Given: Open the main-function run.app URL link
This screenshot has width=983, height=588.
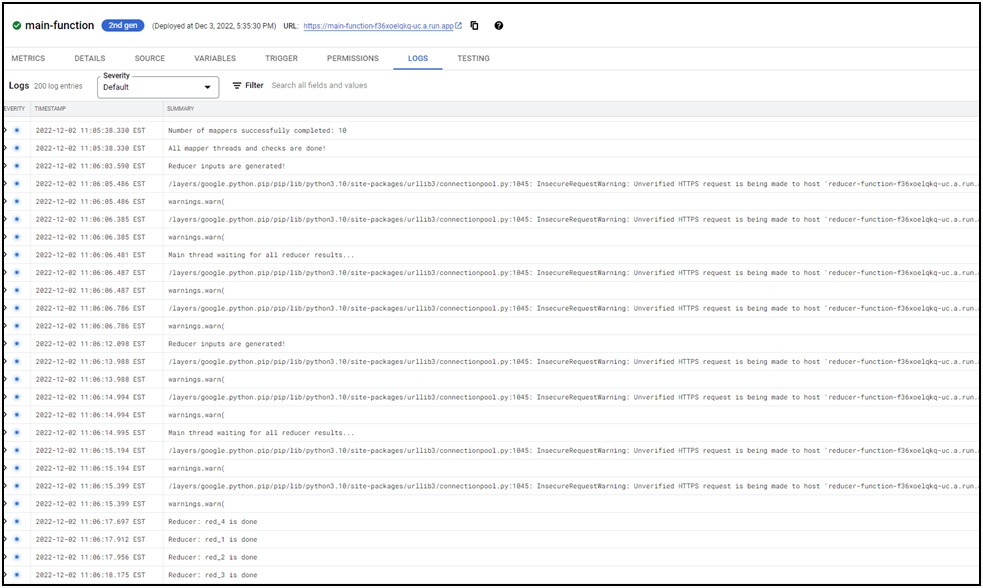Looking at the screenshot, I should [x=380, y=26].
